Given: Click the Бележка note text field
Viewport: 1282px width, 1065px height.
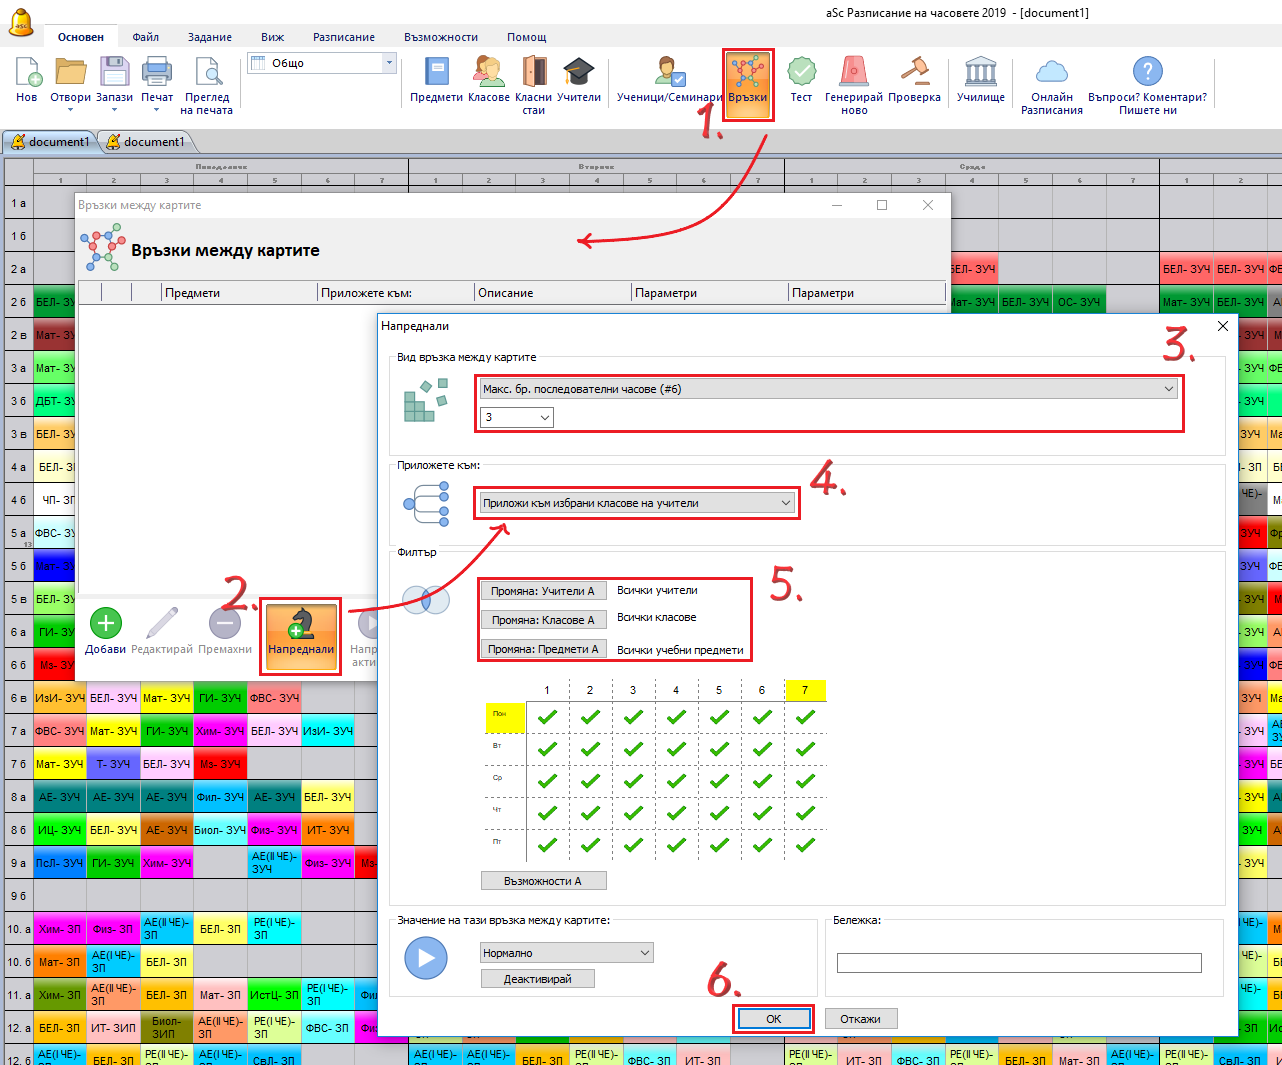Looking at the screenshot, I should point(1018,963).
